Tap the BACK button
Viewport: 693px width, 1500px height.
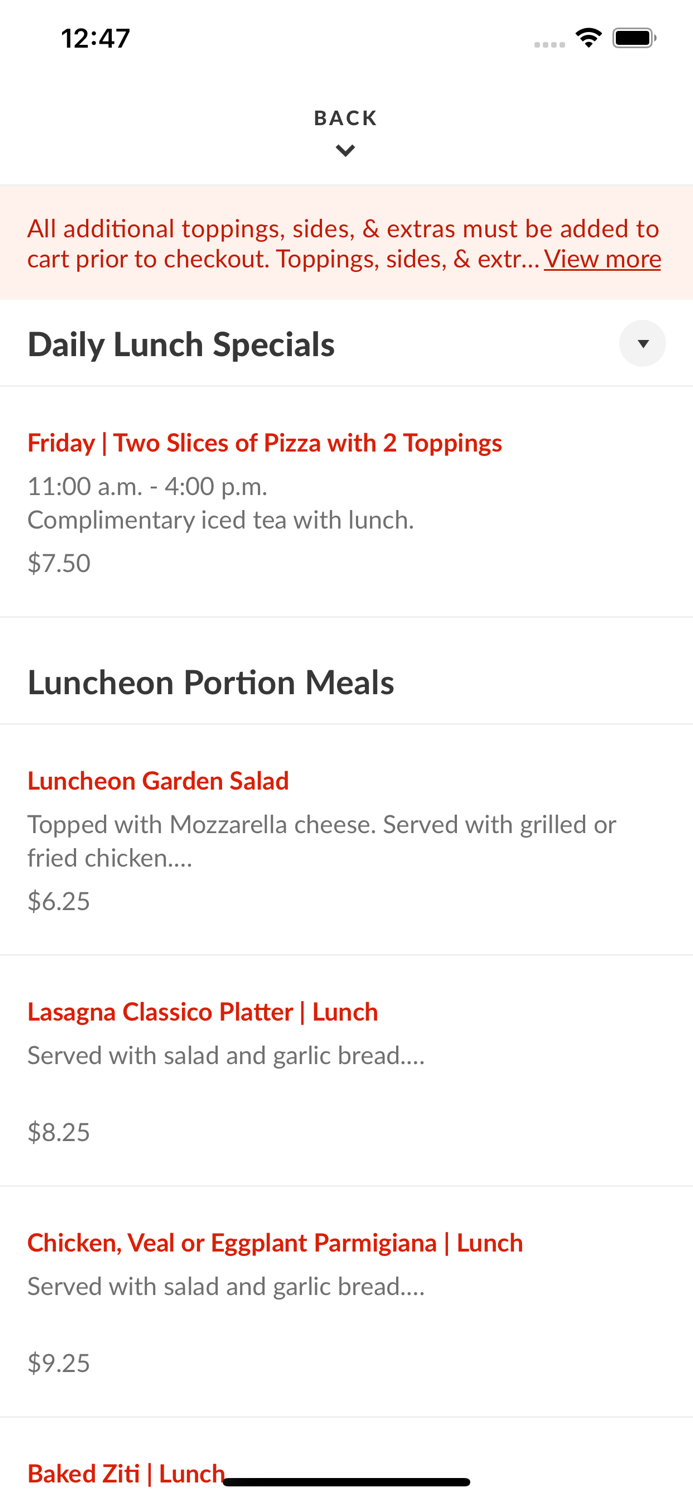point(345,117)
